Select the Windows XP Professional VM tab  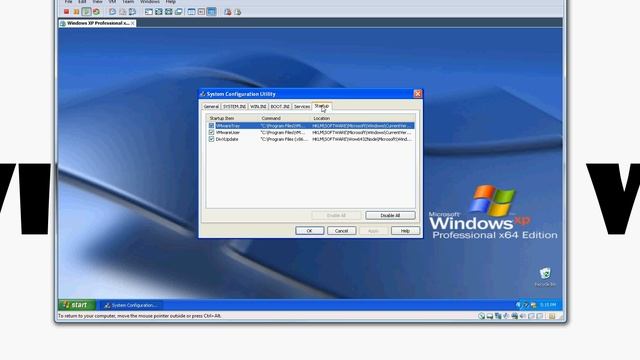(97, 23)
